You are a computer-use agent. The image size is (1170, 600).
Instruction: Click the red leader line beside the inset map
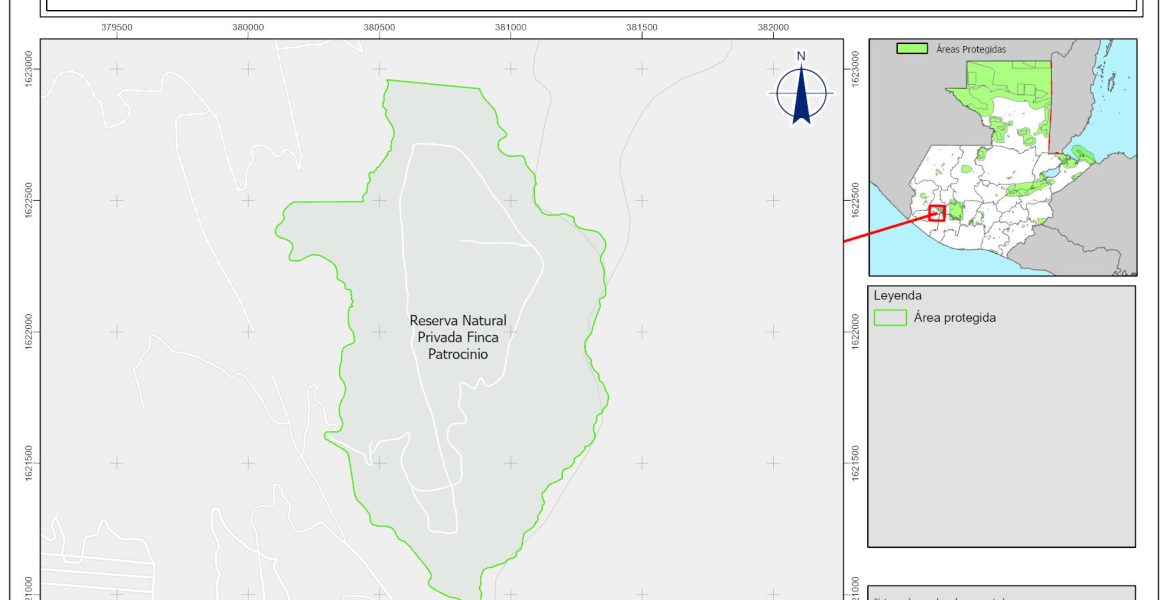coord(886,228)
